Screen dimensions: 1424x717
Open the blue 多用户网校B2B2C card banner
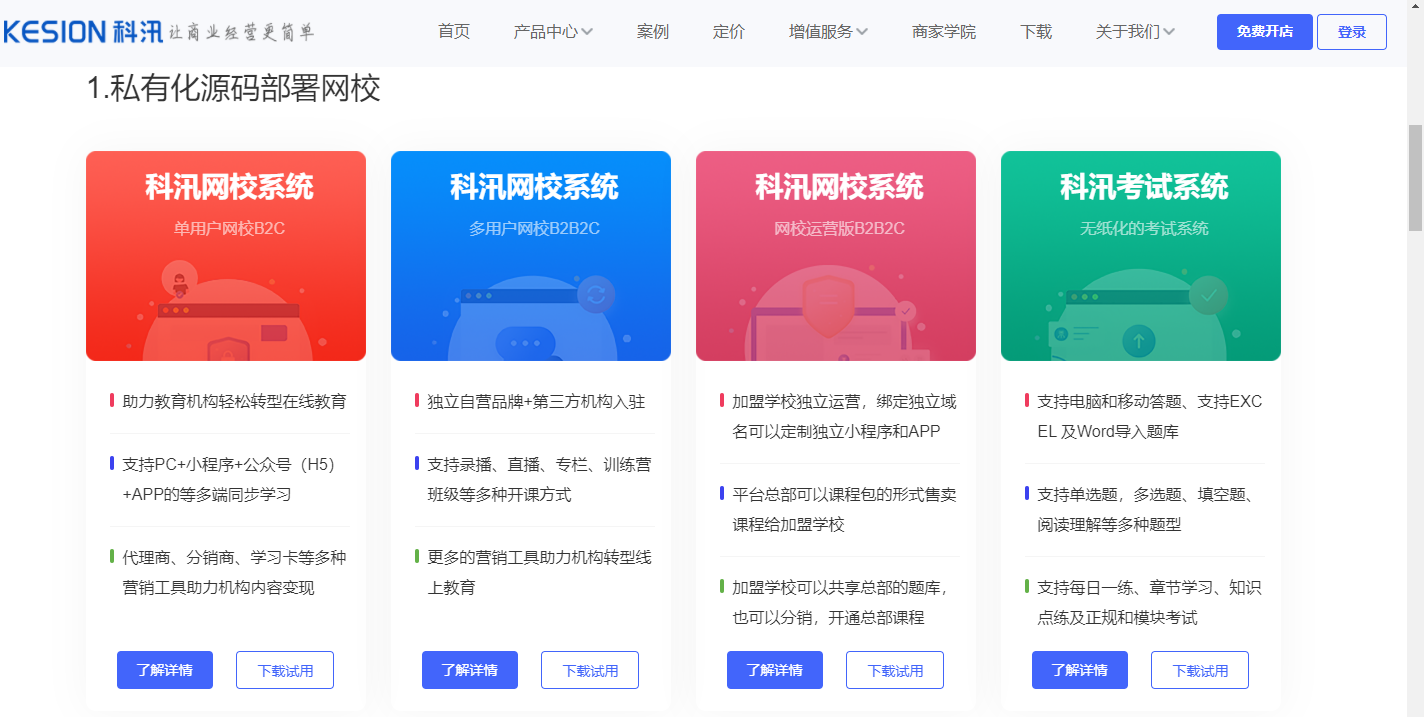(x=531, y=256)
